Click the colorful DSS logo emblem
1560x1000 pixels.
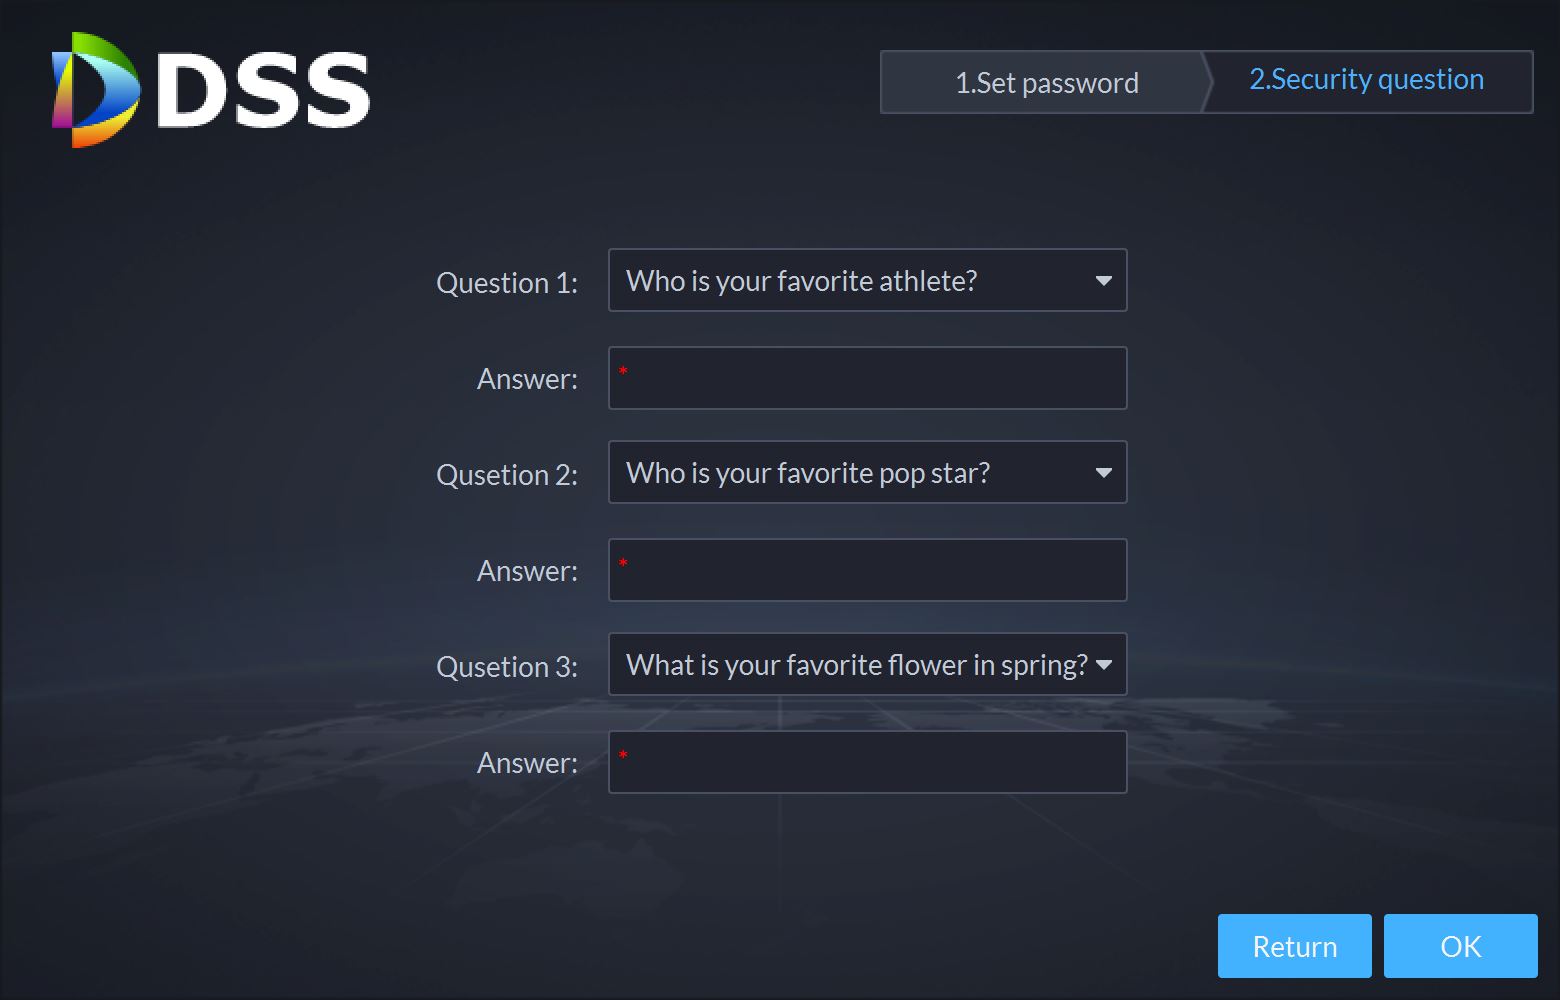[x=95, y=90]
